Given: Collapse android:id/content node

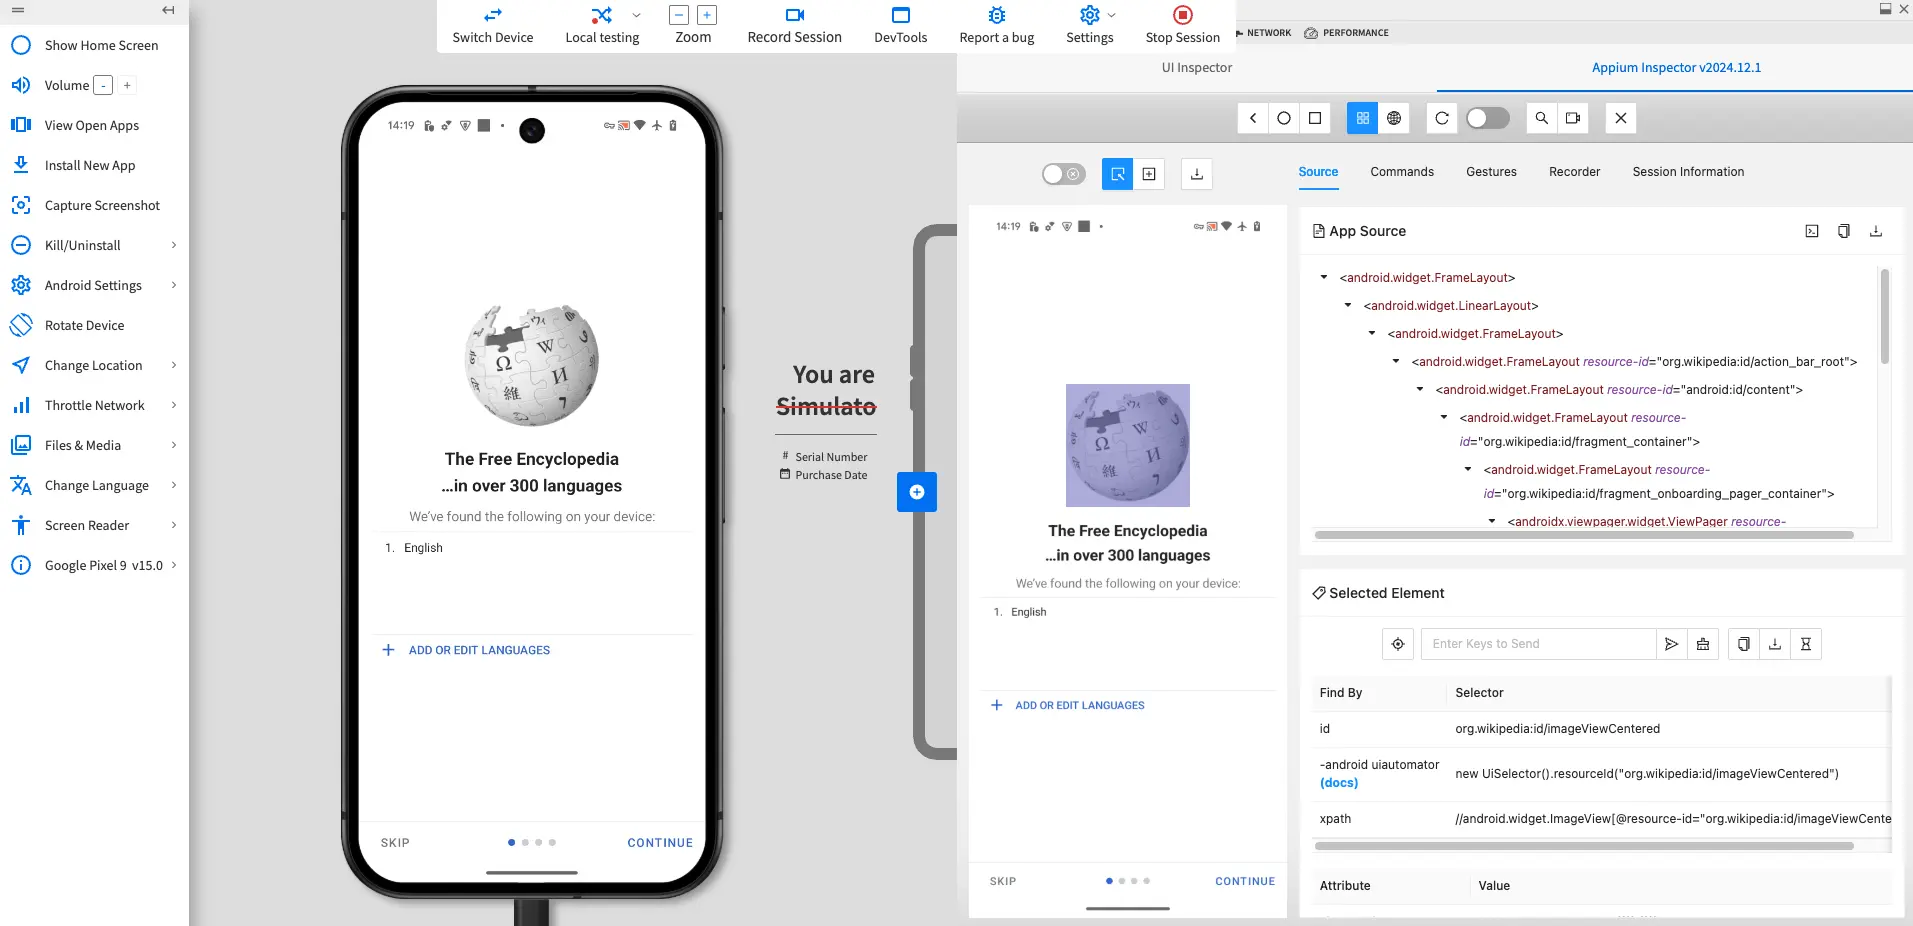Looking at the screenshot, I should 1420,389.
